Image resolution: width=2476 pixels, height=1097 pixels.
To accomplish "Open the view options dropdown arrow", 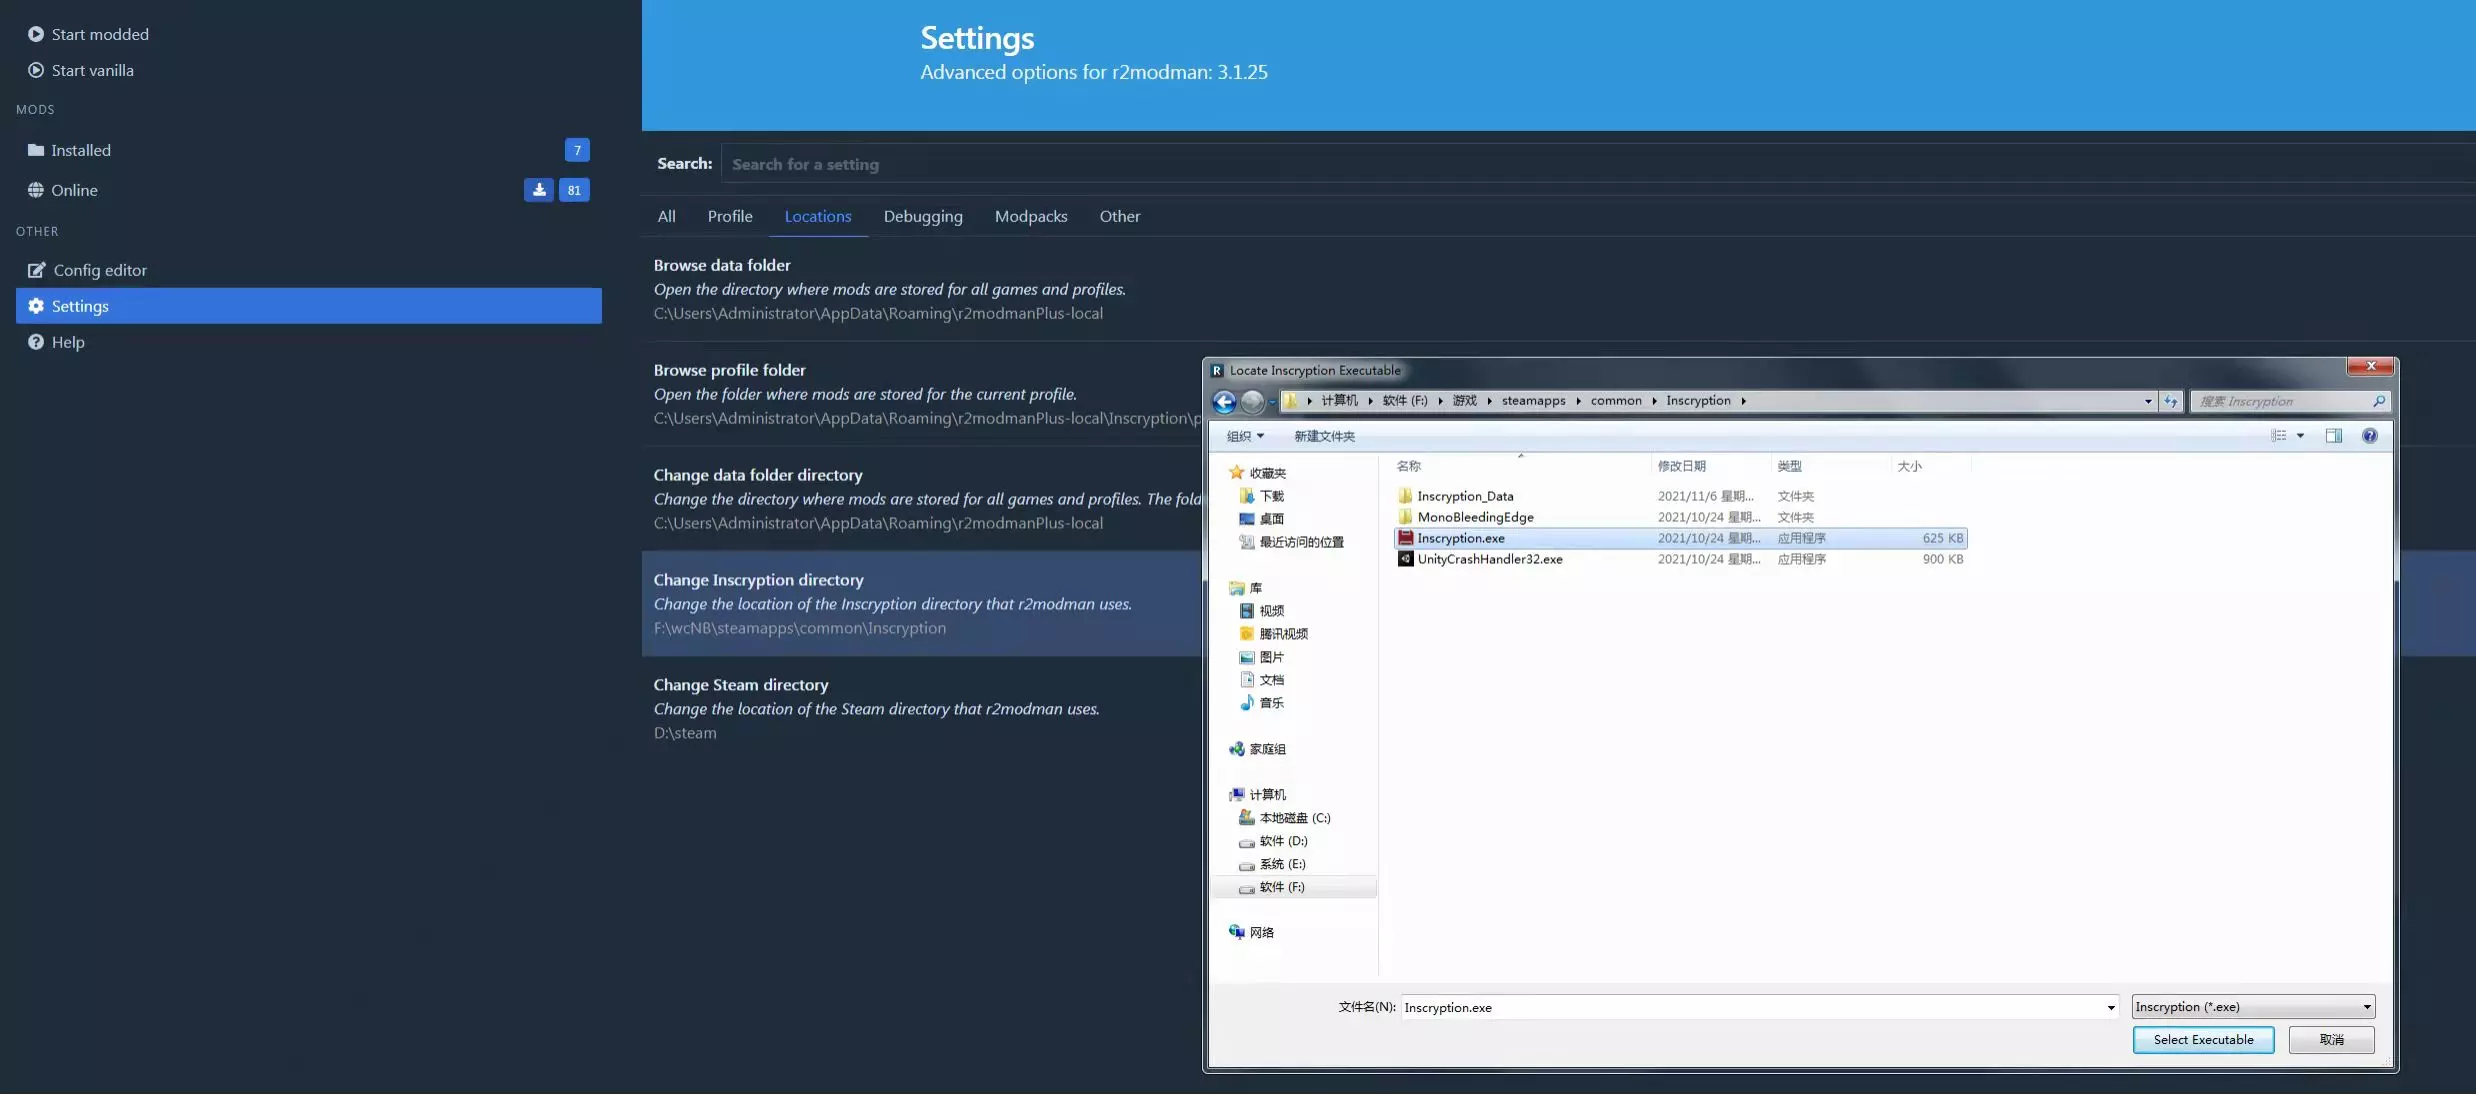I will pos(2300,436).
